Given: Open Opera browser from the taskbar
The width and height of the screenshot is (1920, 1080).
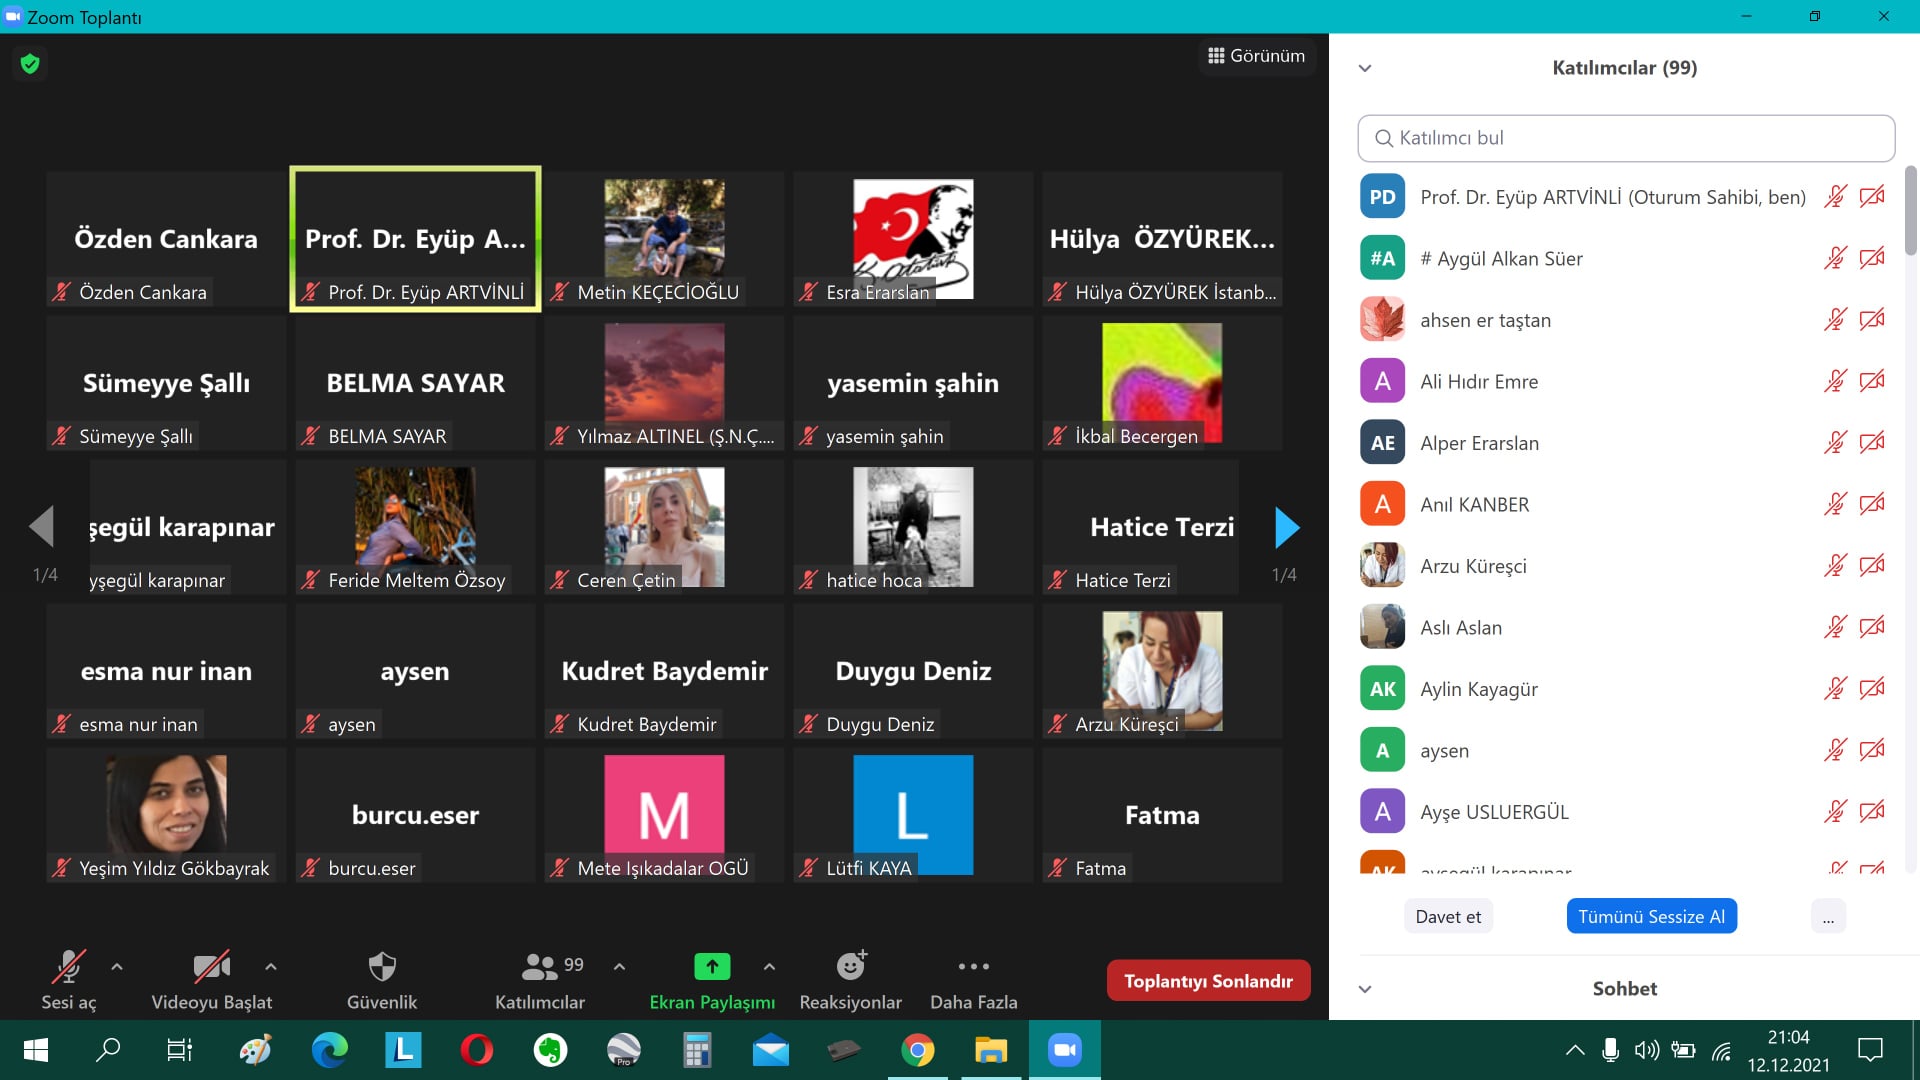Looking at the screenshot, I should [477, 1050].
